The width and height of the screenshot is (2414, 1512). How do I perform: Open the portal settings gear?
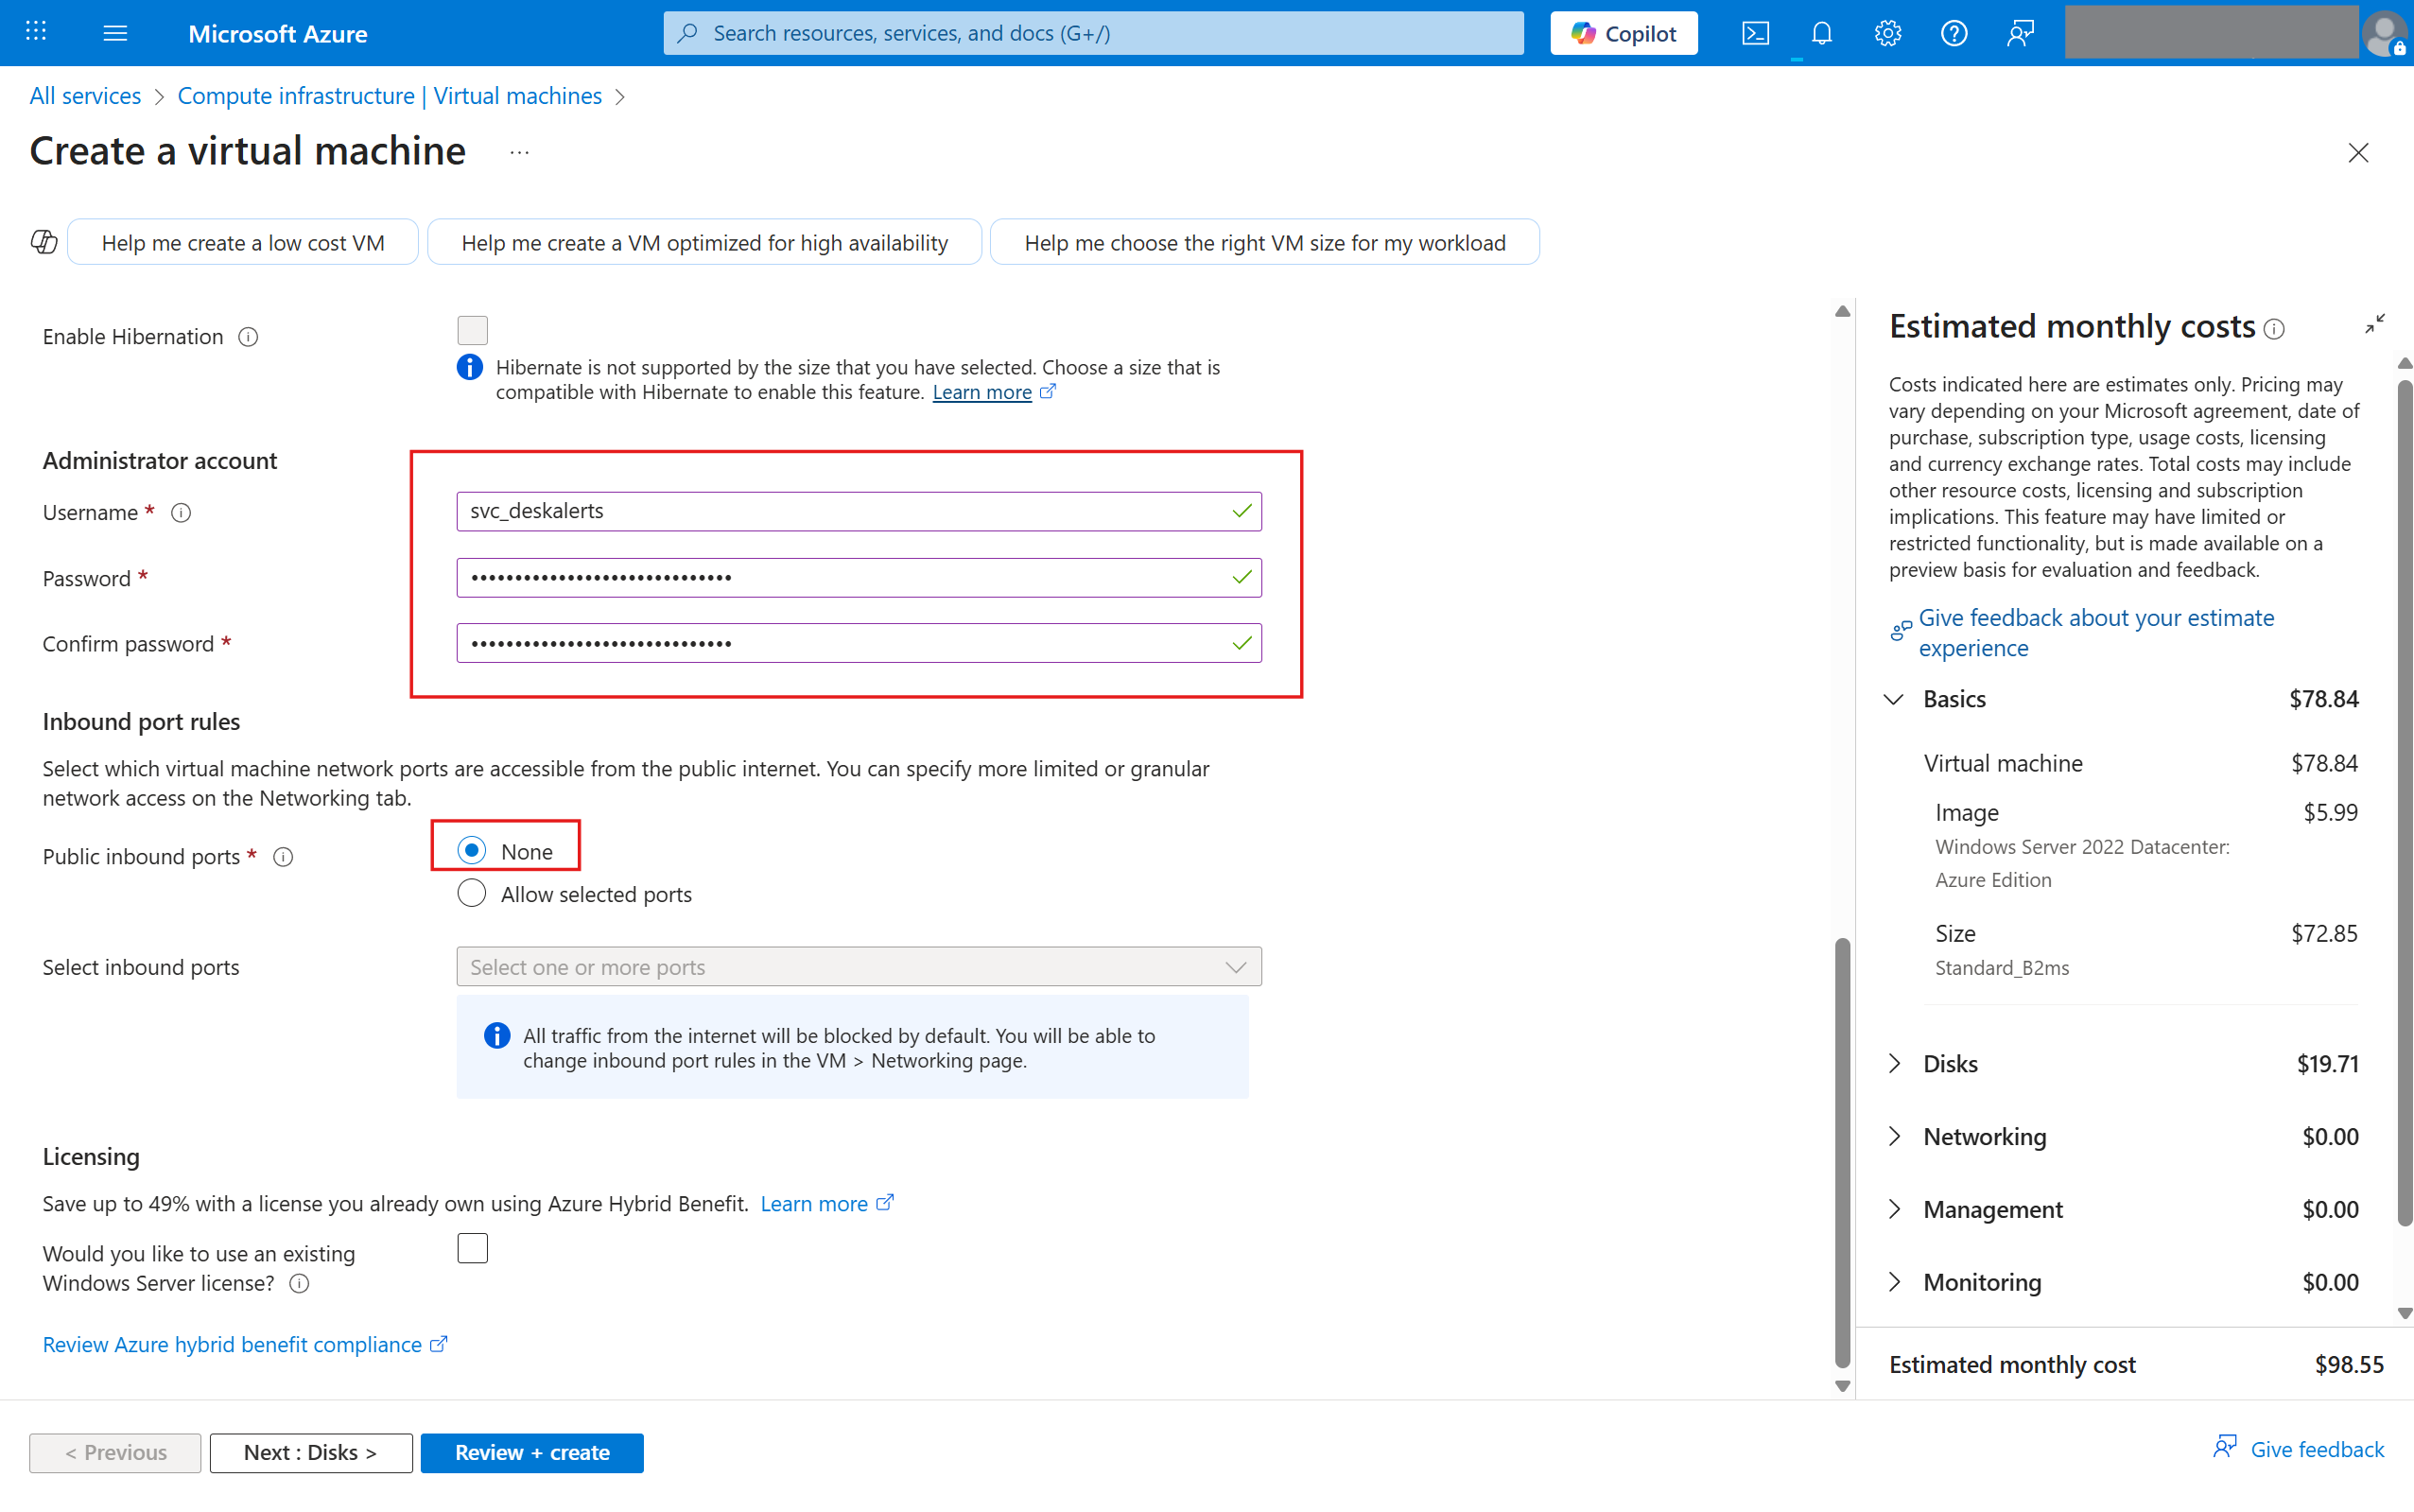(1887, 33)
